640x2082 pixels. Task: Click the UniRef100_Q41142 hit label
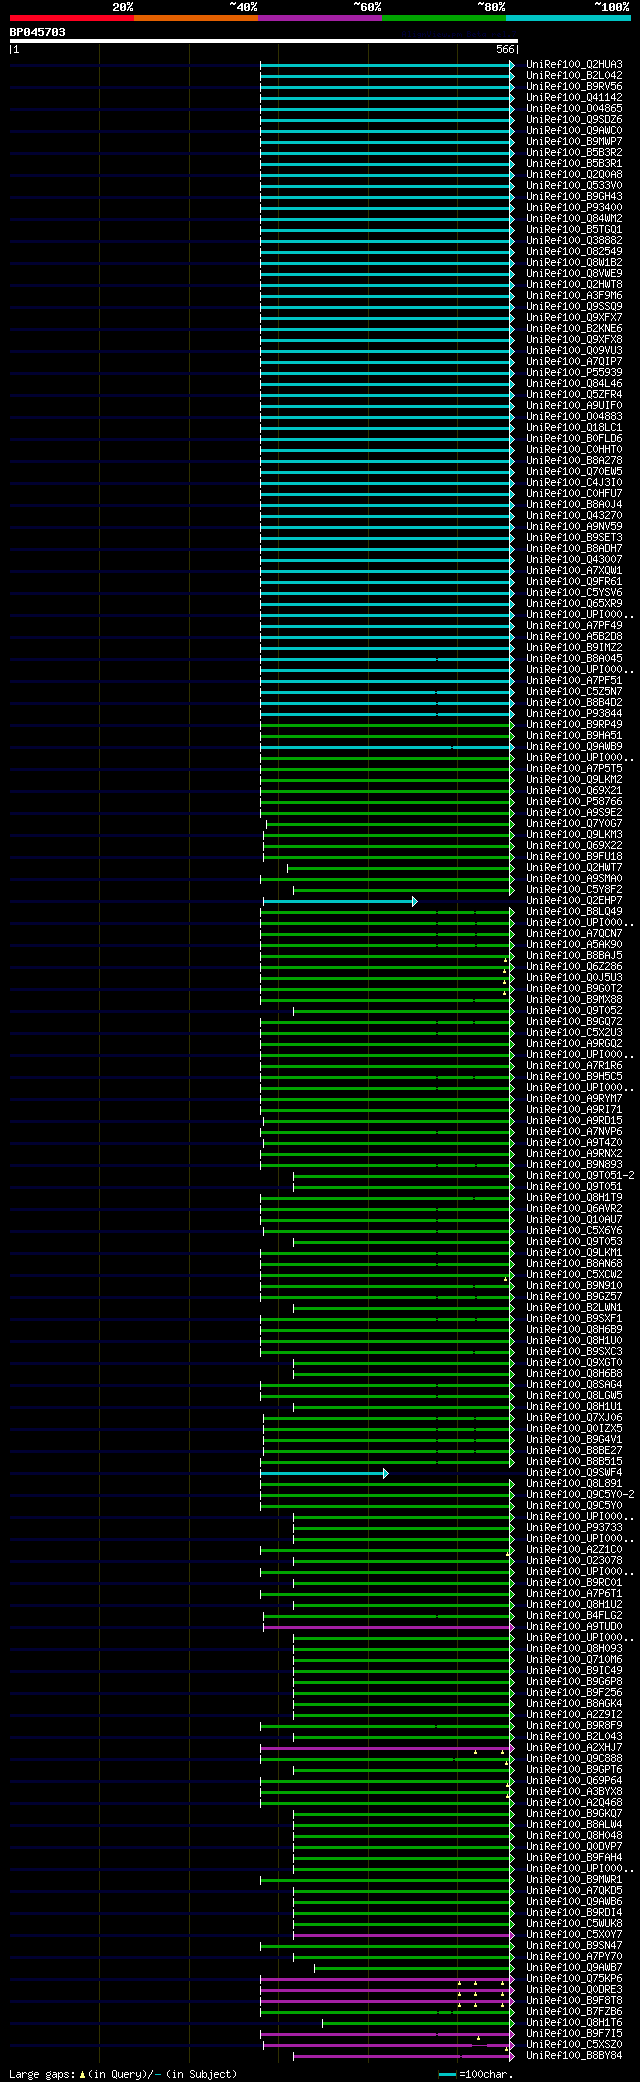pyautogui.click(x=574, y=97)
